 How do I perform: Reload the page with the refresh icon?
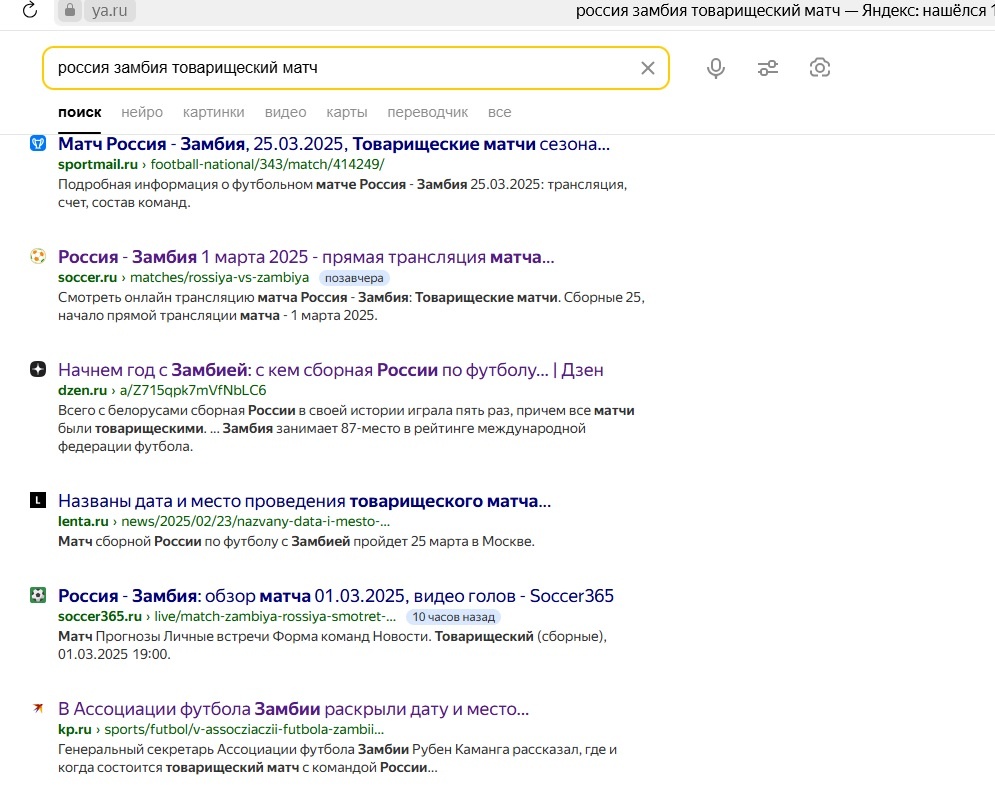30,10
